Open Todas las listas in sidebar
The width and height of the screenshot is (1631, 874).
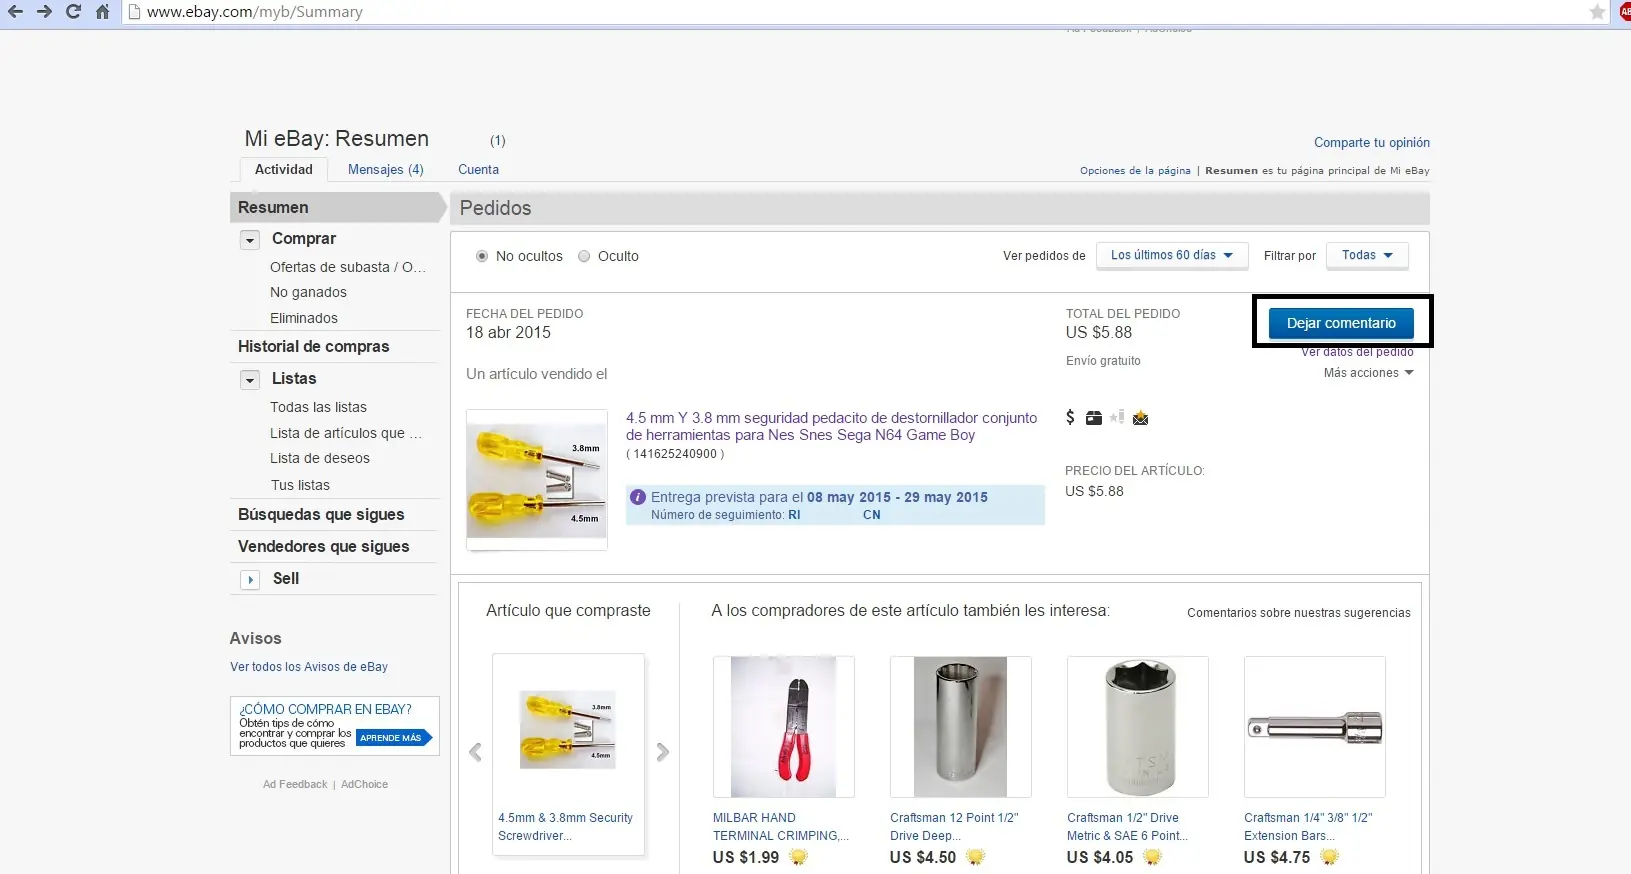pos(318,407)
